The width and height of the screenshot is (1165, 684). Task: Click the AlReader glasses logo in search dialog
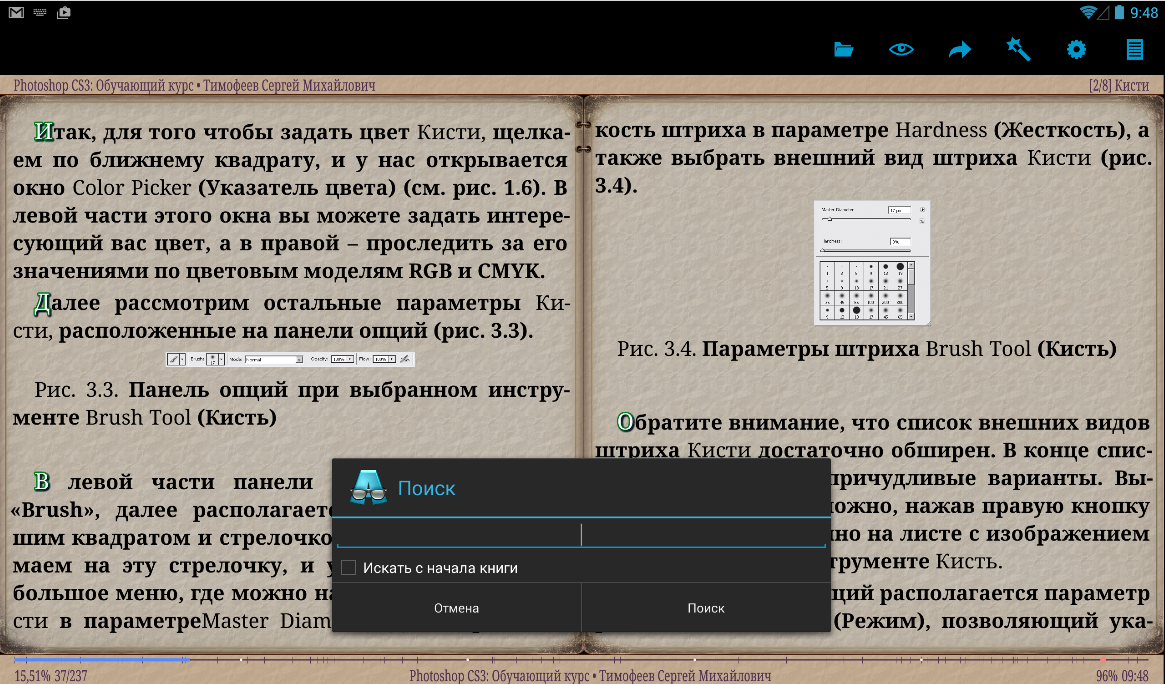(368, 488)
